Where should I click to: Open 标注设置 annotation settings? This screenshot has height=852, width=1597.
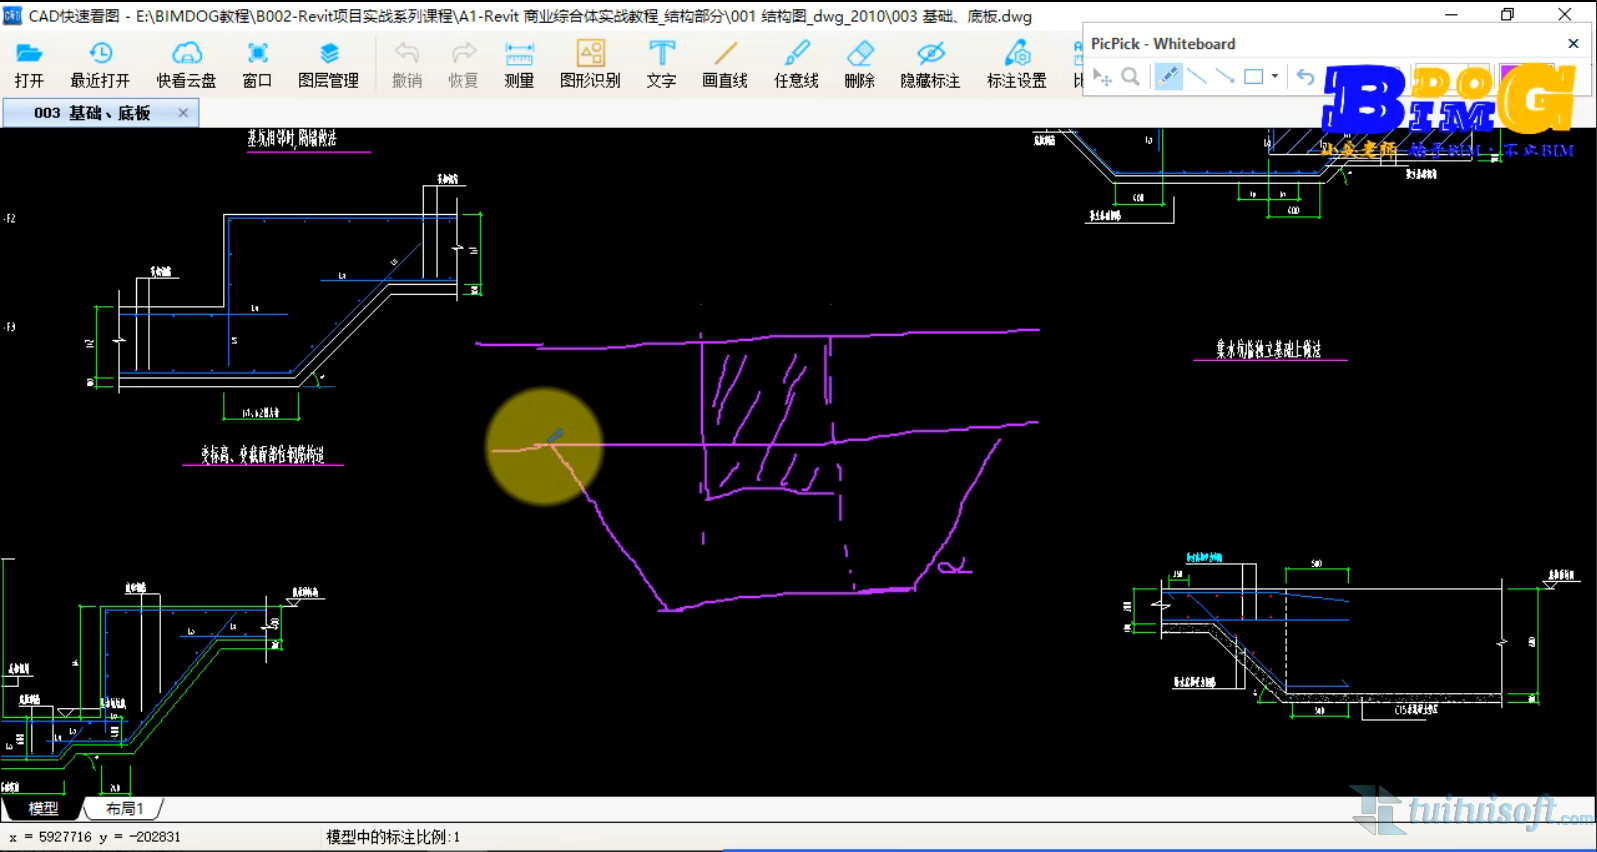[x=1016, y=64]
